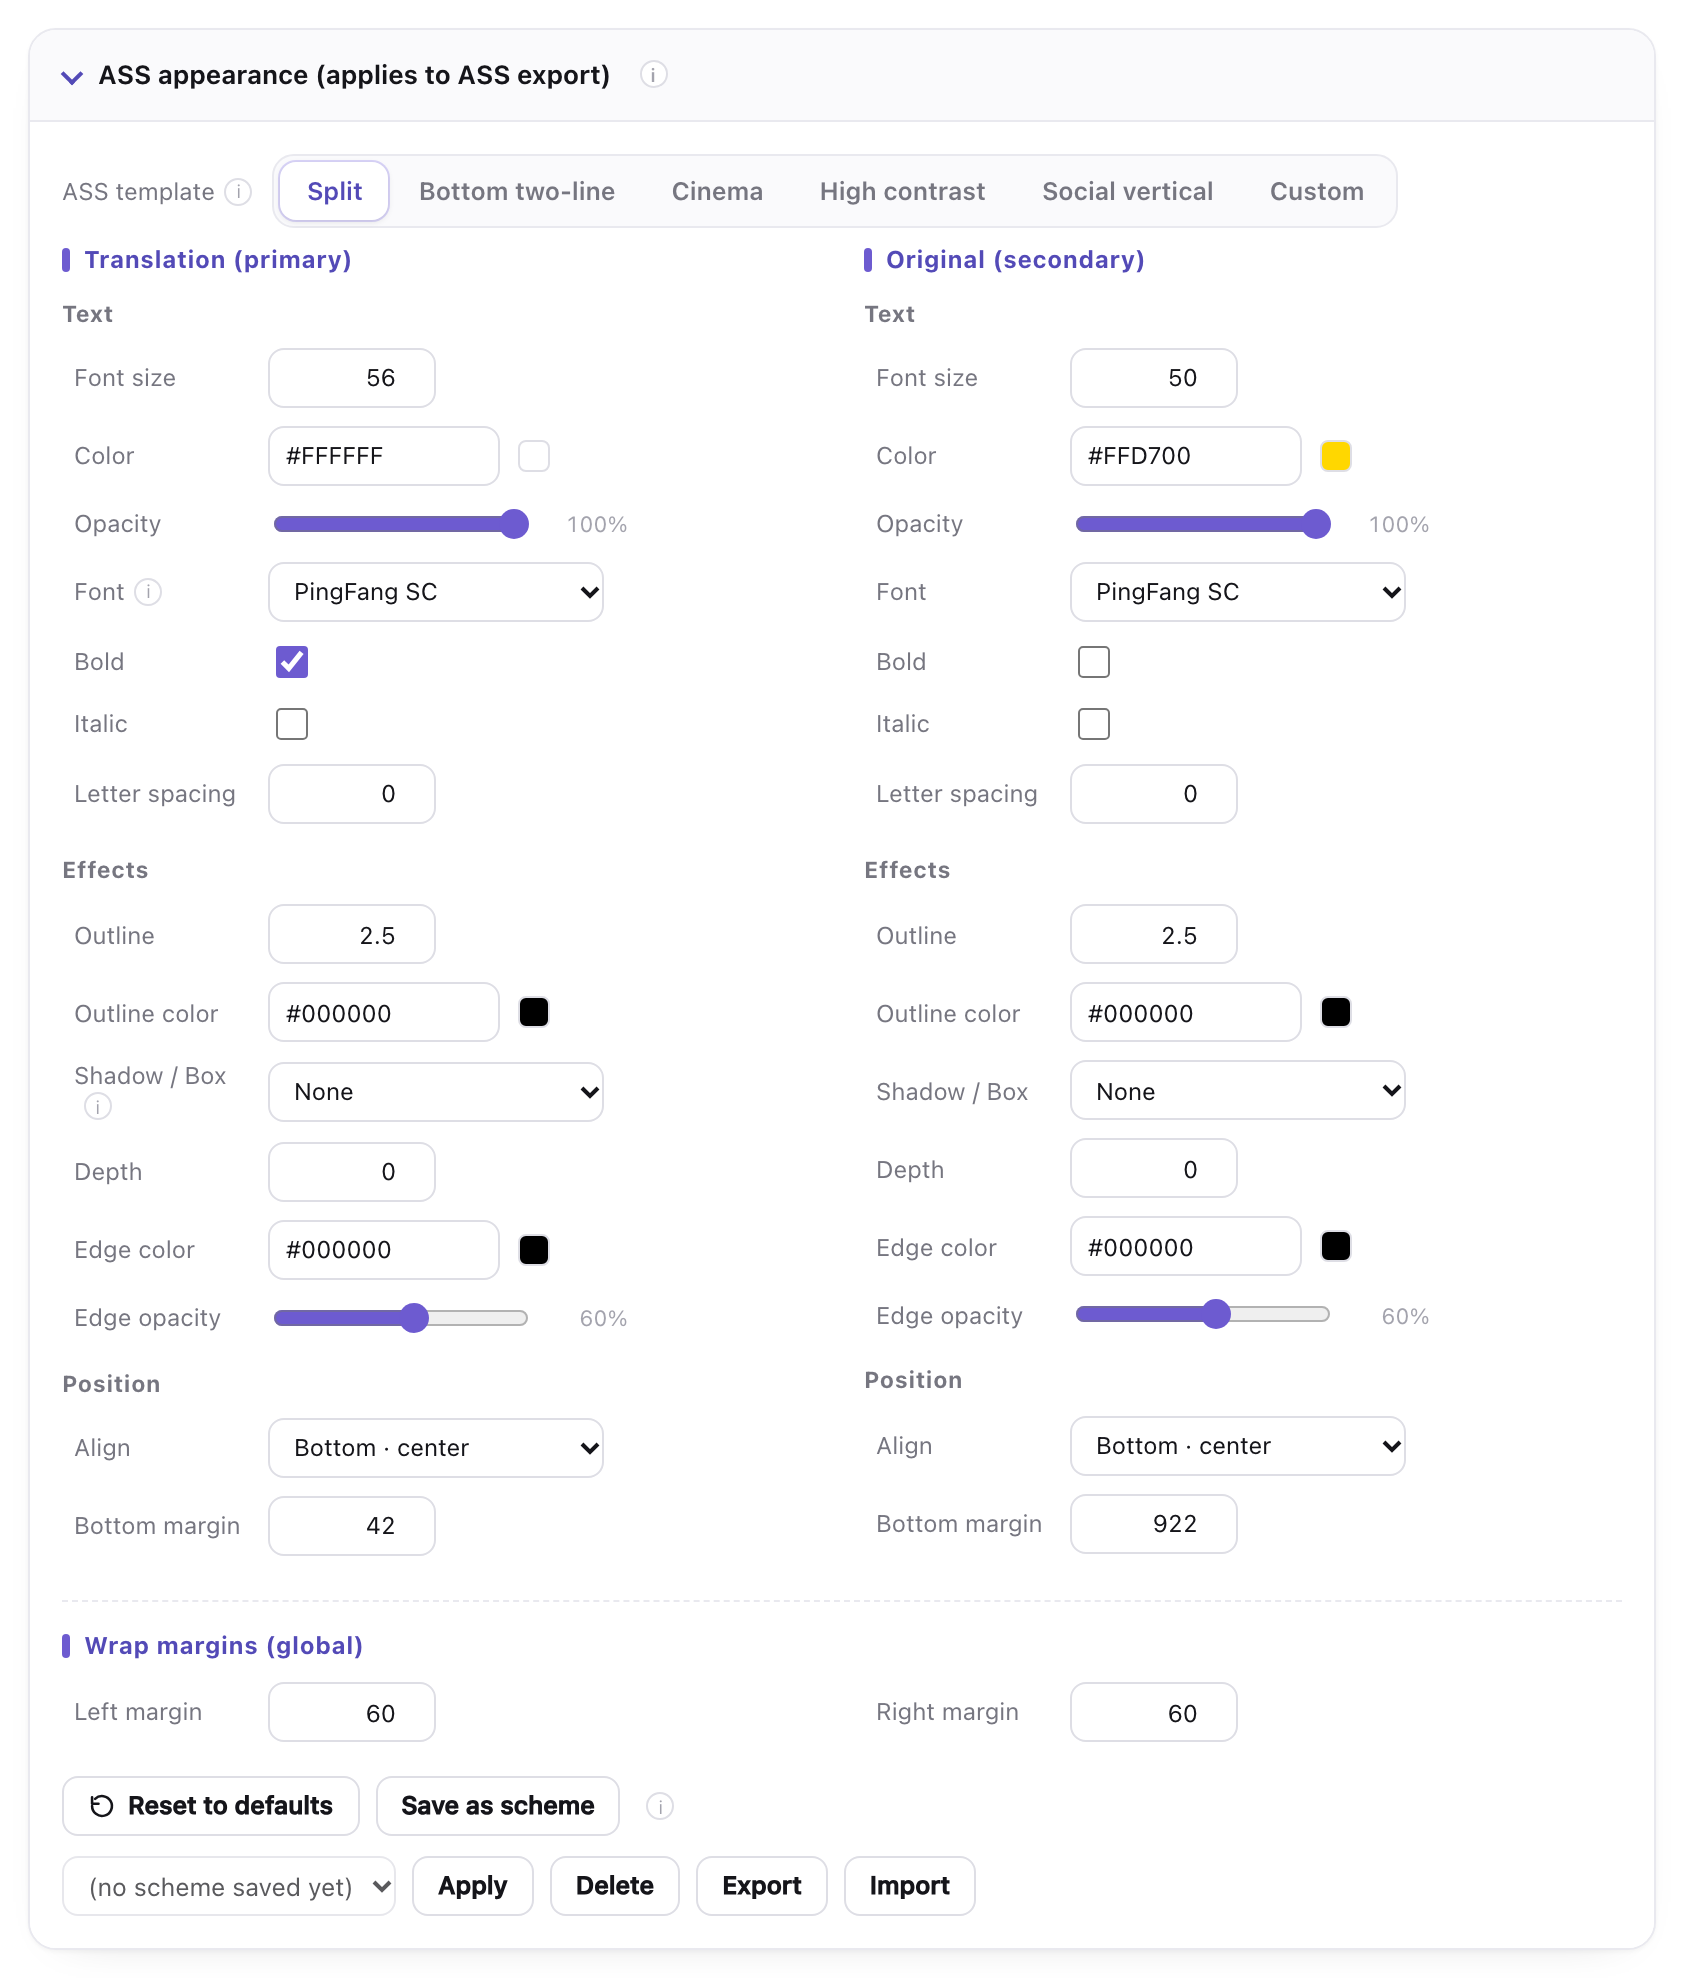The image size is (1684, 1978).
Task: Select the Bottom two-line template
Action: tap(517, 191)
